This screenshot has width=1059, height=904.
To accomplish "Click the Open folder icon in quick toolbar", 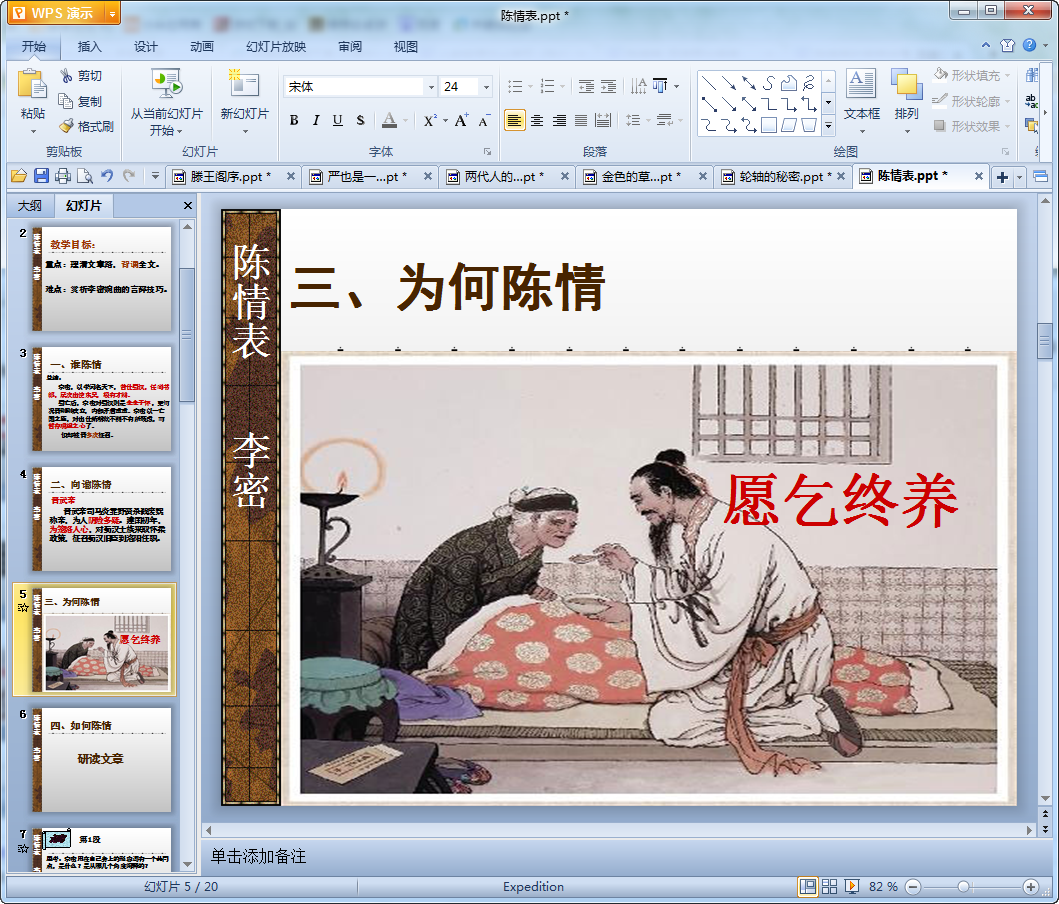I will pyautogui.click(x=19, y=176).
